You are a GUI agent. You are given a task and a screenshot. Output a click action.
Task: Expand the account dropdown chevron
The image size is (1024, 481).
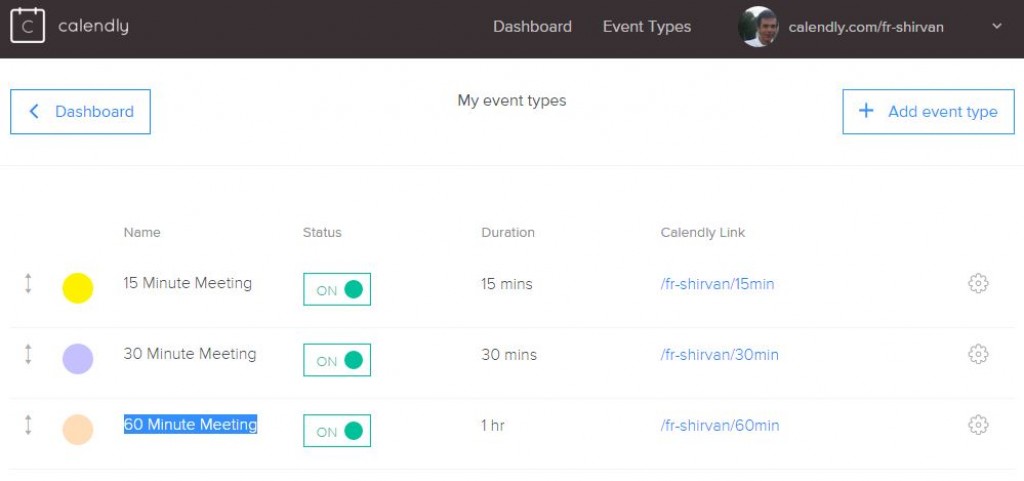tap(997, 26)
